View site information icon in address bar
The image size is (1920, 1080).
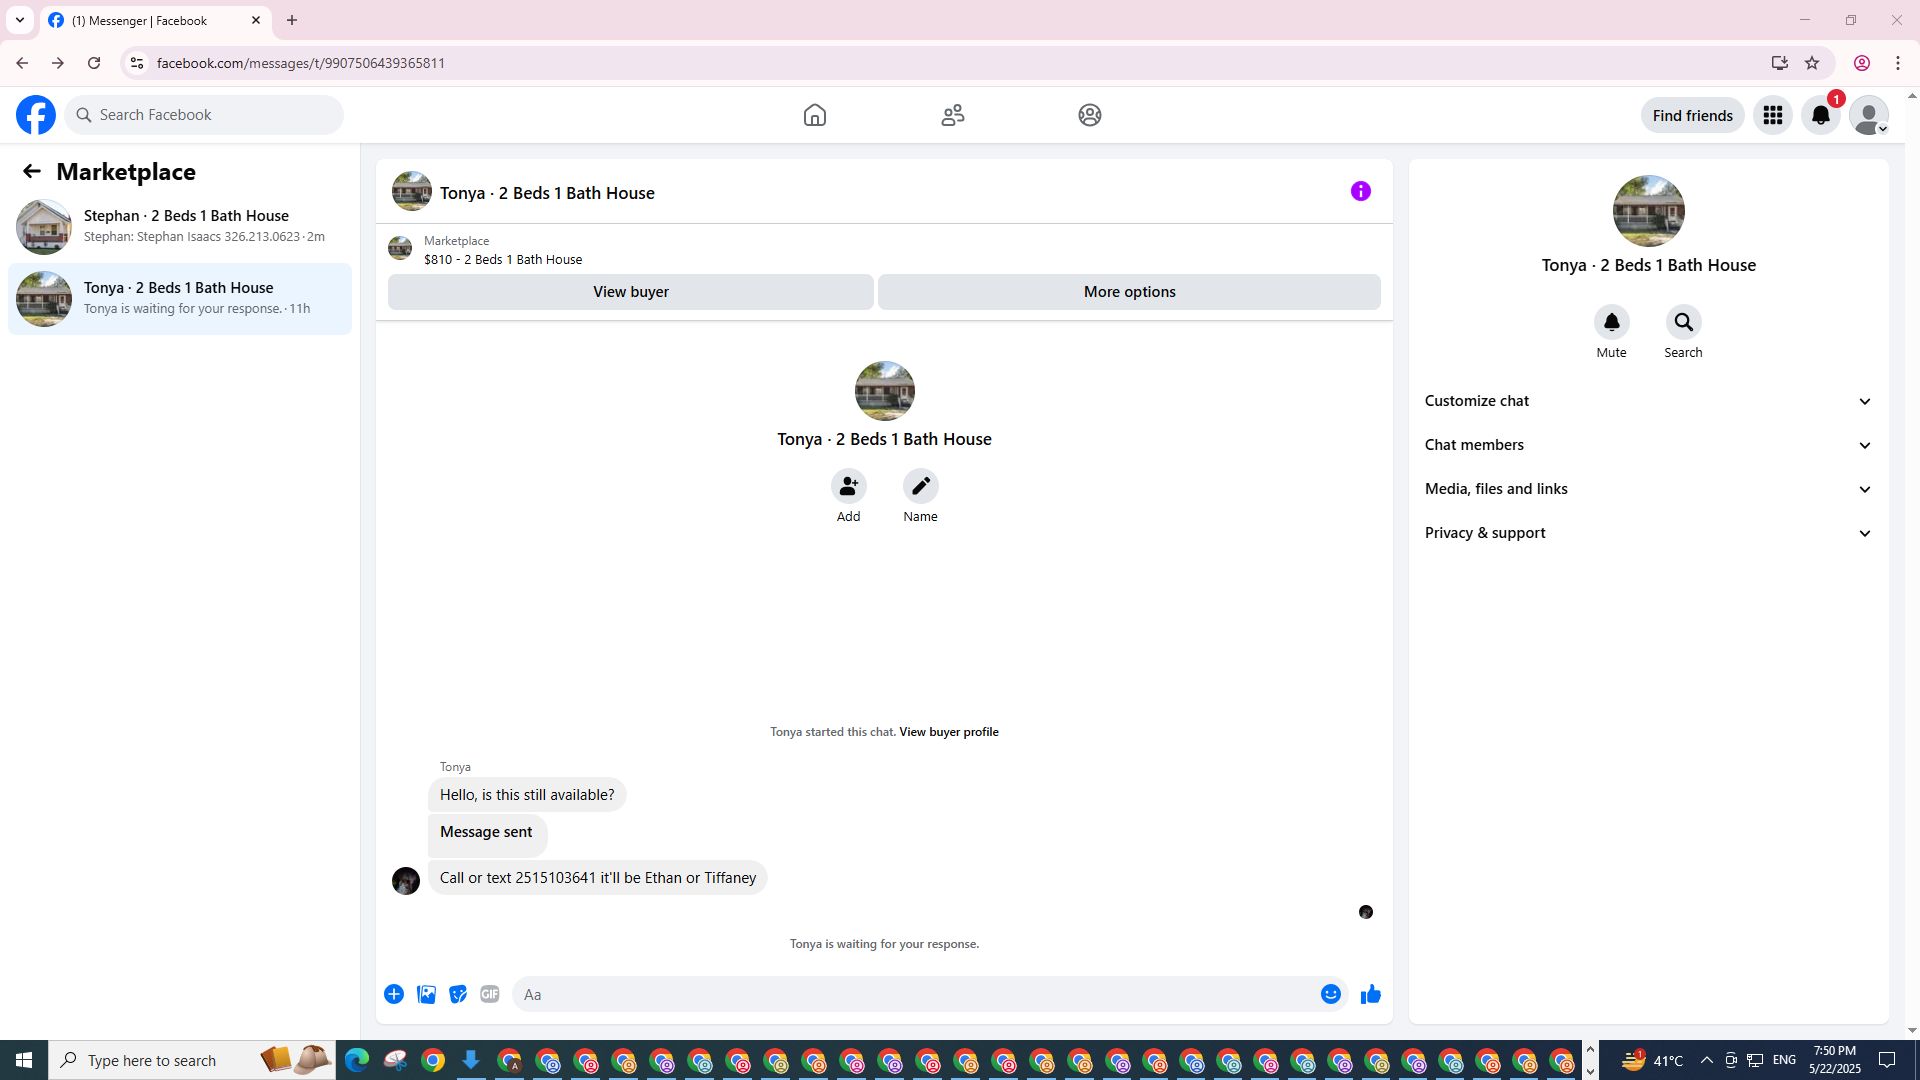137,63
